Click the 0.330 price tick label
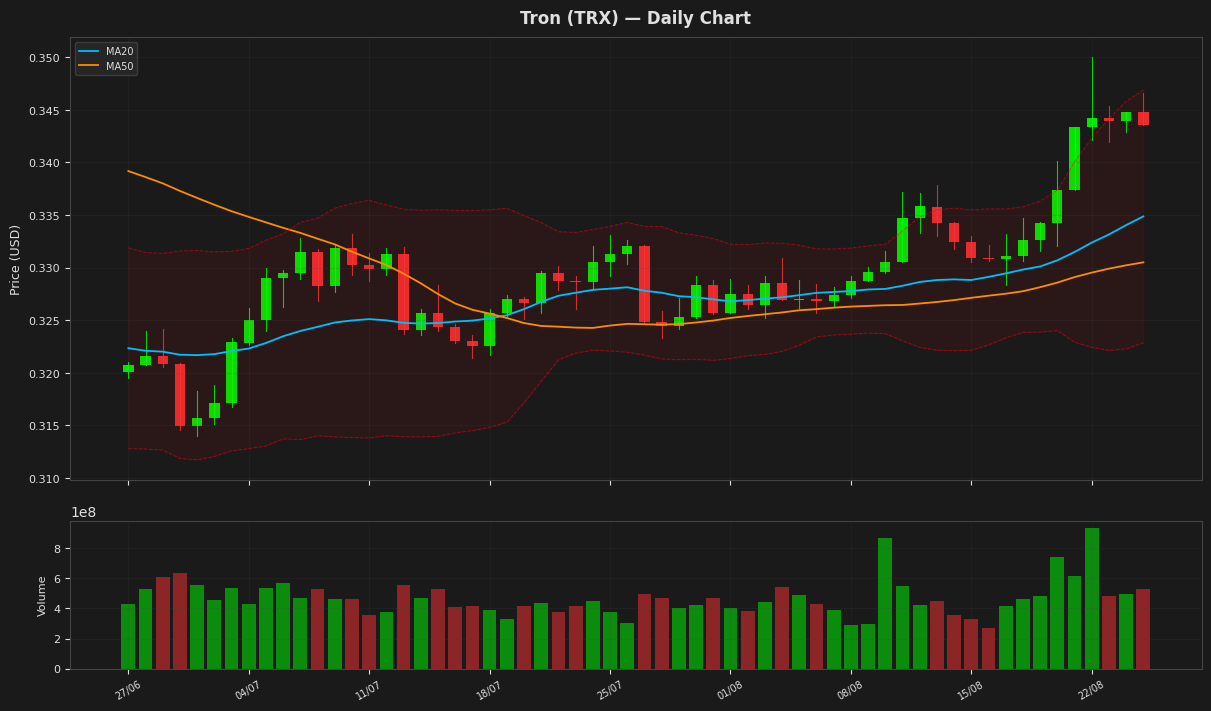The image size is (1211, 711). tap(43, 268)
